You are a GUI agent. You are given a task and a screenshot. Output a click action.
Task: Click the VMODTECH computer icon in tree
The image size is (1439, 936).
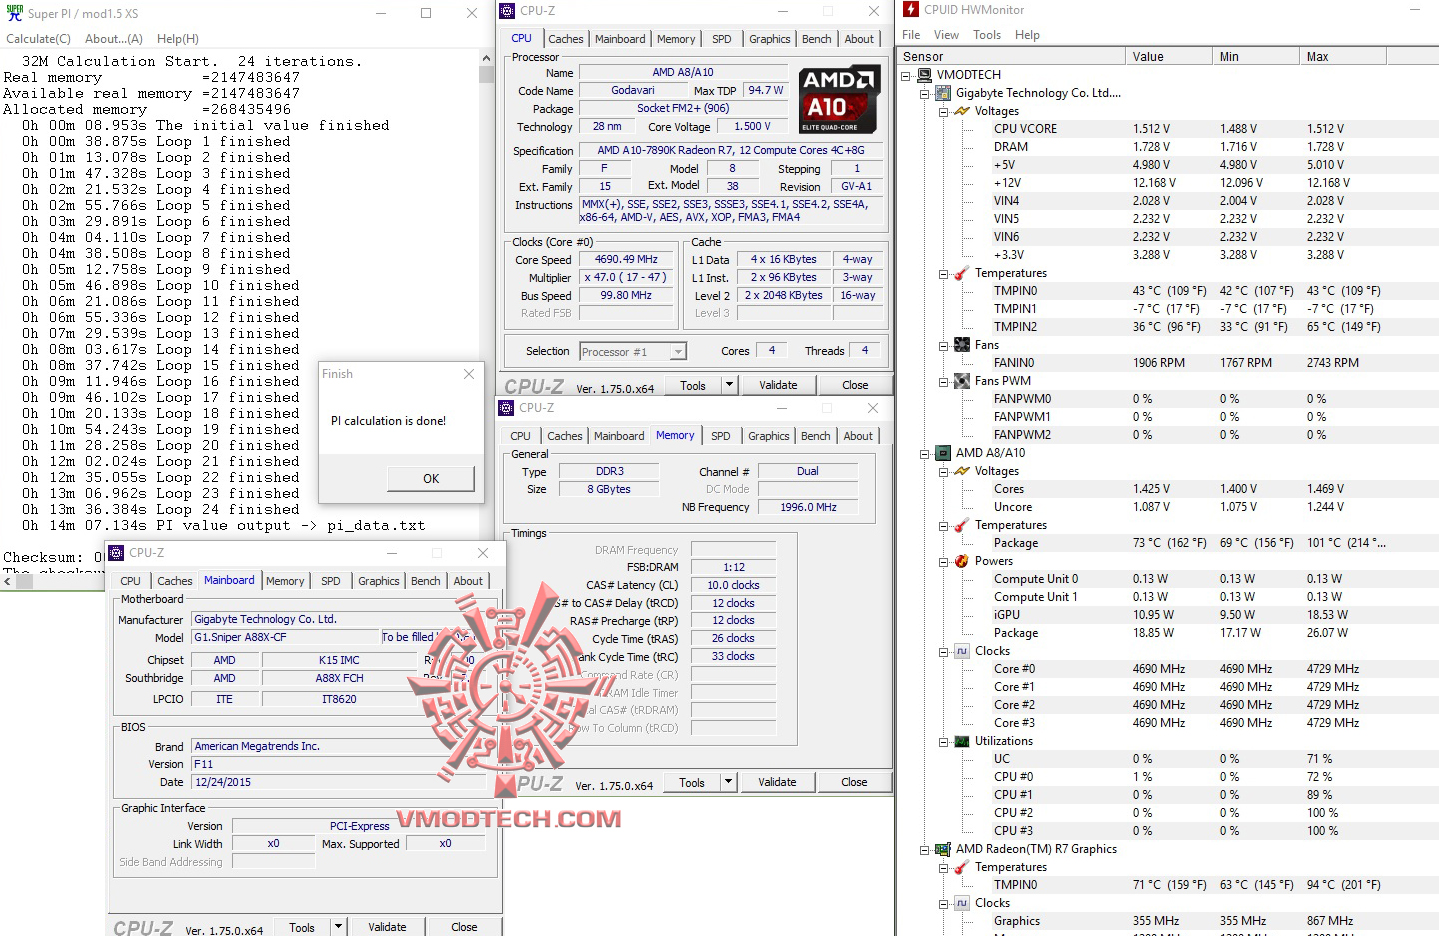pyautogui.click(x=925, y=75)
